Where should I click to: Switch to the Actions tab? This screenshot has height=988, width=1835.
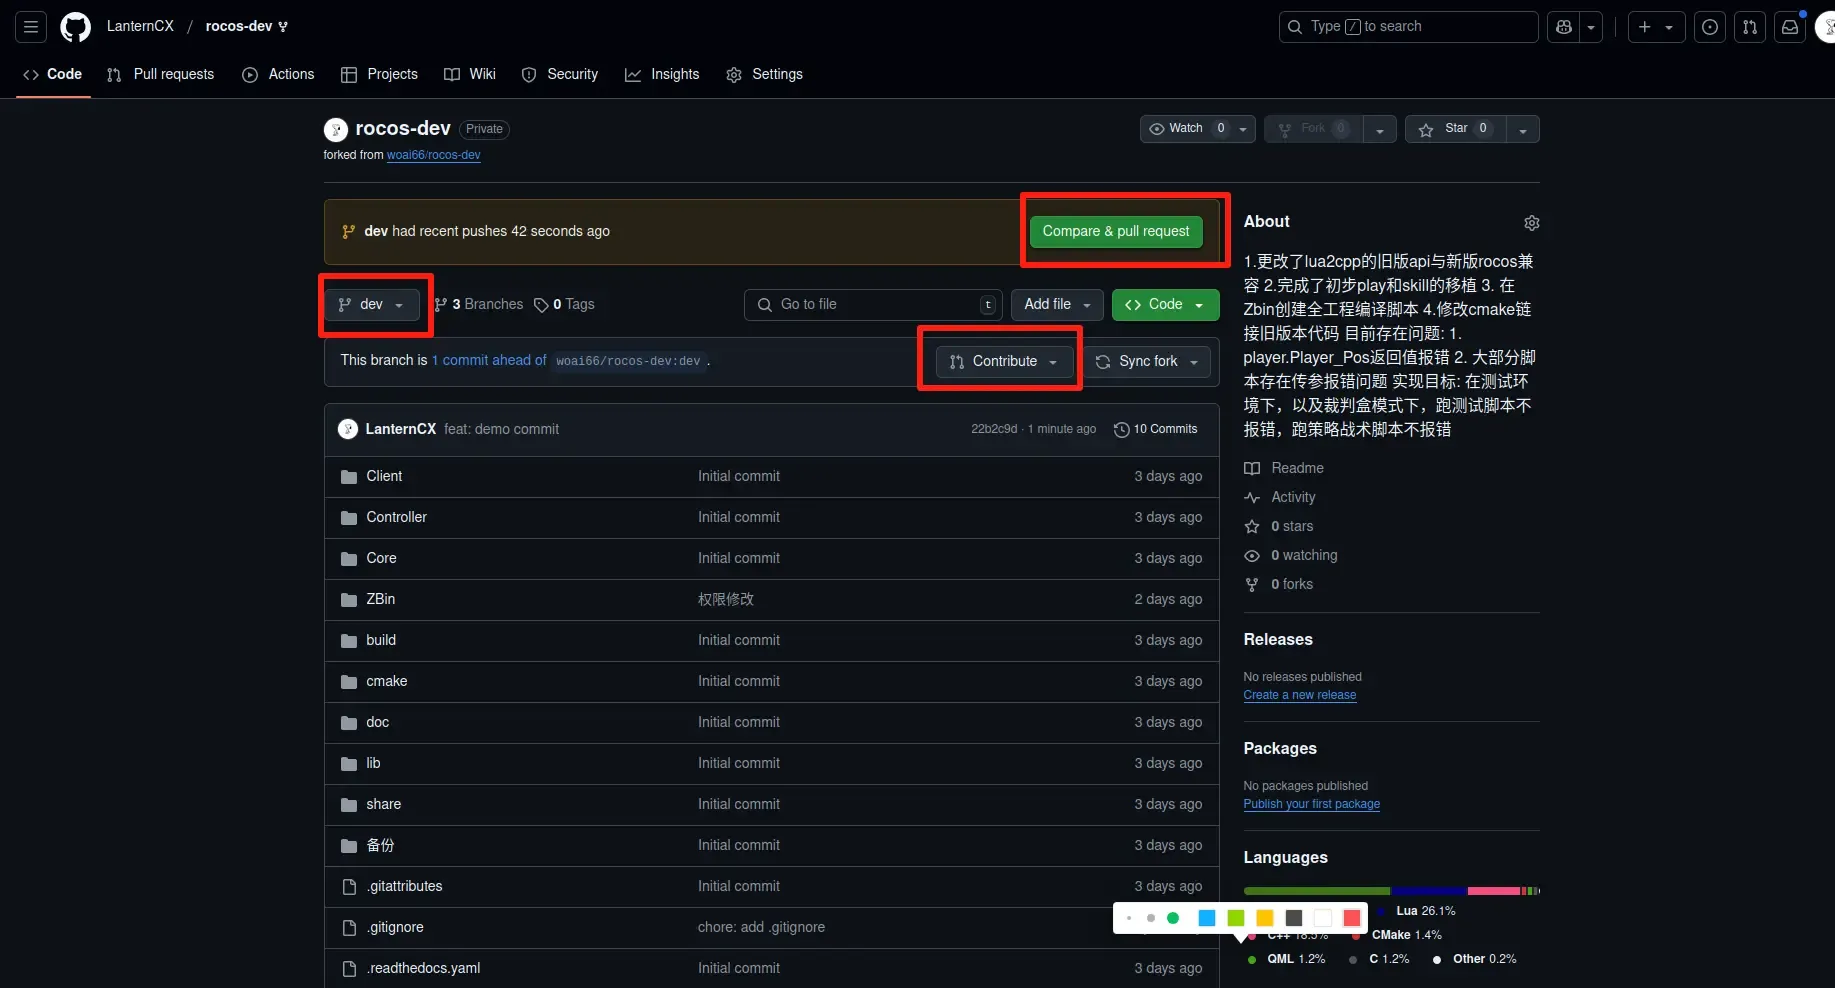point(278,75)
